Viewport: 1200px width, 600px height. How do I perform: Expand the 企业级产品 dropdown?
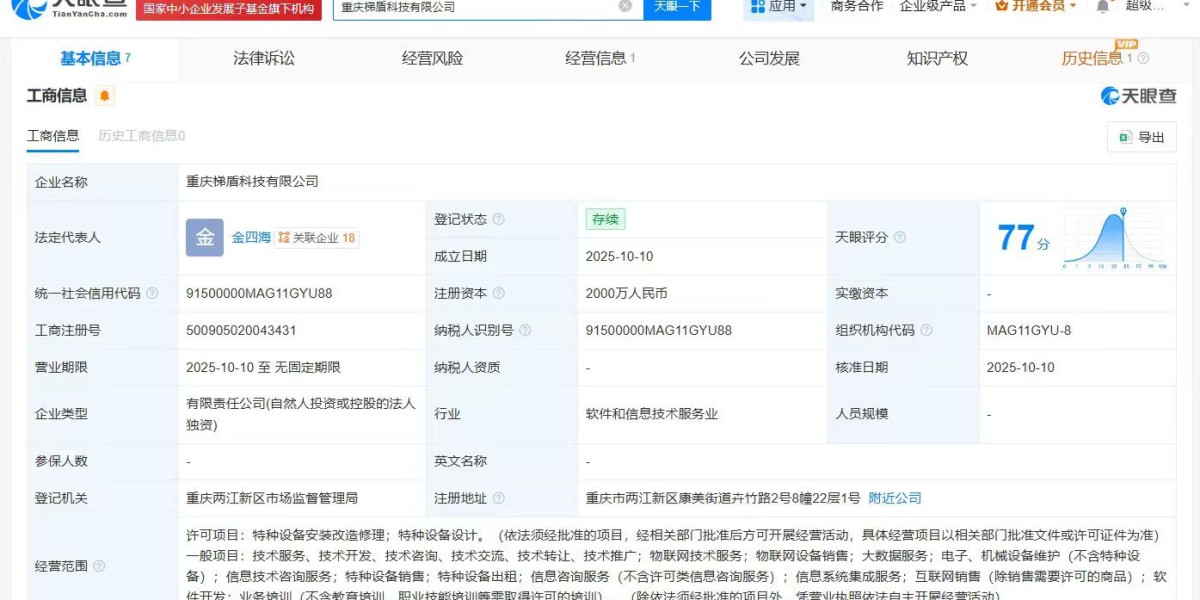[x=937, y=6]
